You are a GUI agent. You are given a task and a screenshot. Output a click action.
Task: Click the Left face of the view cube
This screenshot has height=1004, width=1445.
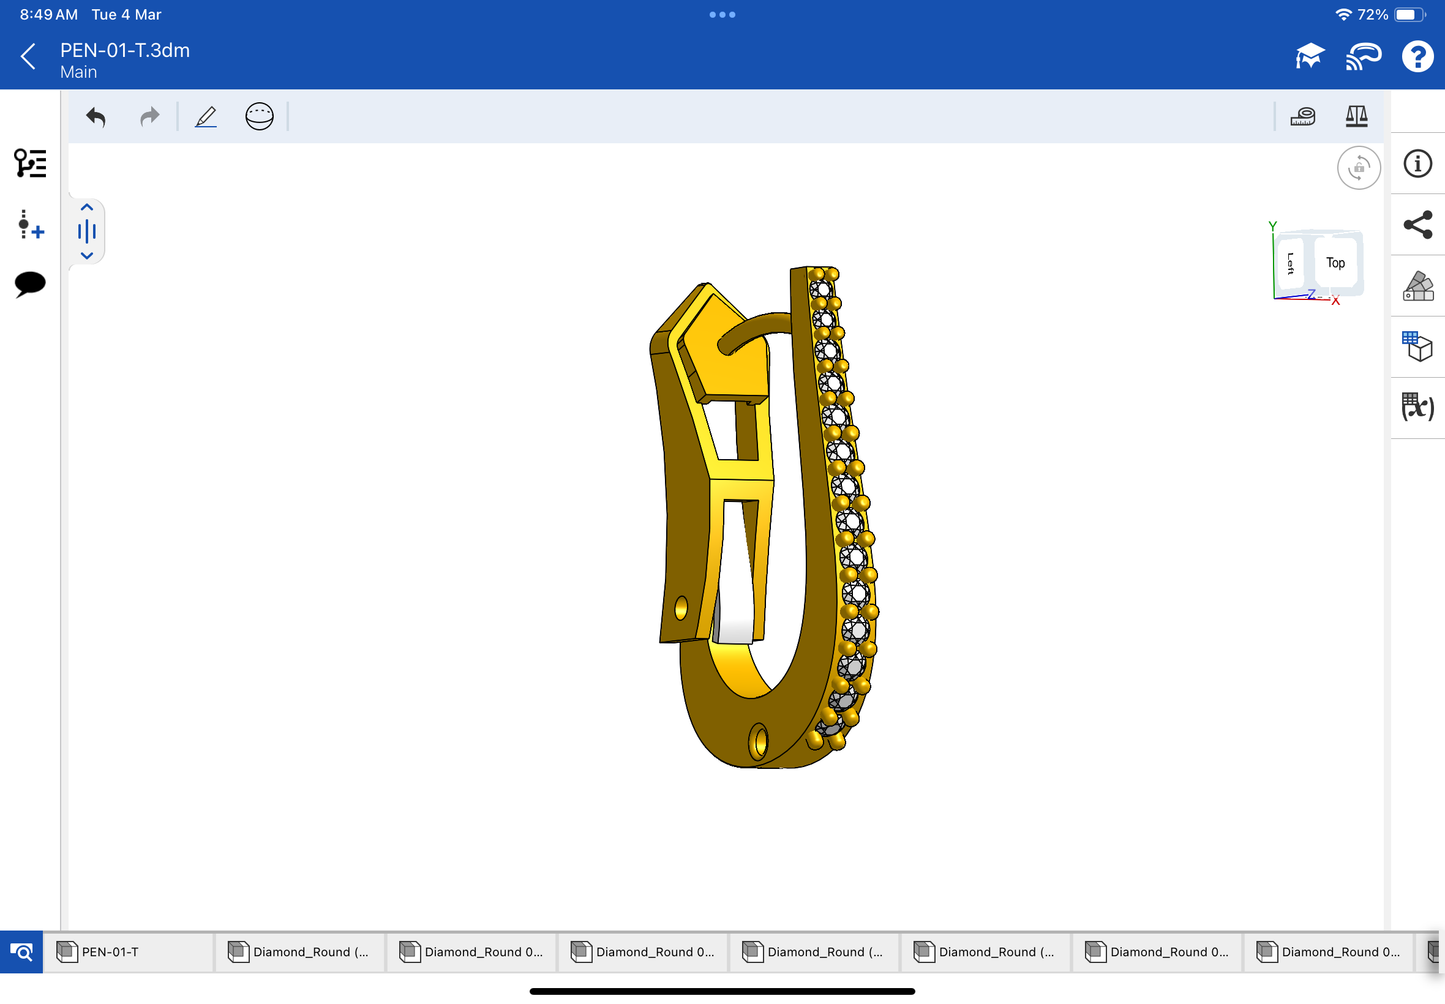pyautogui.click(x=1290, y=264)
